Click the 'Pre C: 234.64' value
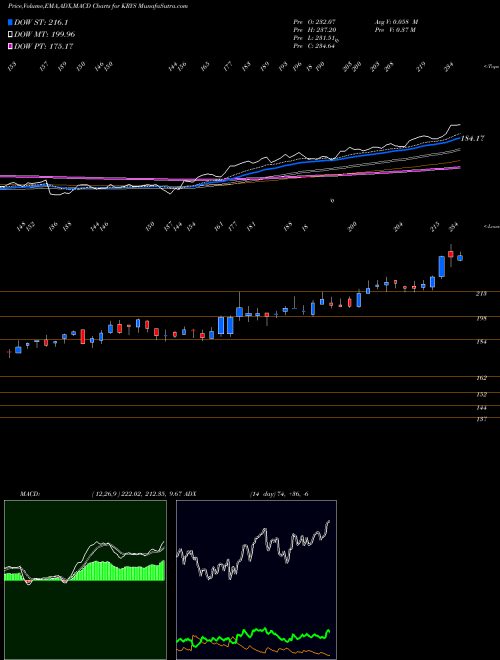Image resolution: width=500 pixels, height=660 pixels. pyautogui.click(x=314, y=46)
